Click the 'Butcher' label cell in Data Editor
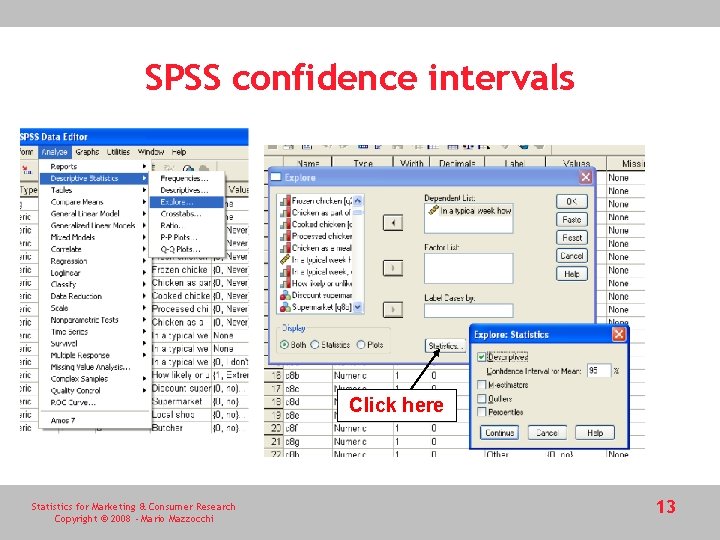This screenshot has height=540, width=720. 180,428
